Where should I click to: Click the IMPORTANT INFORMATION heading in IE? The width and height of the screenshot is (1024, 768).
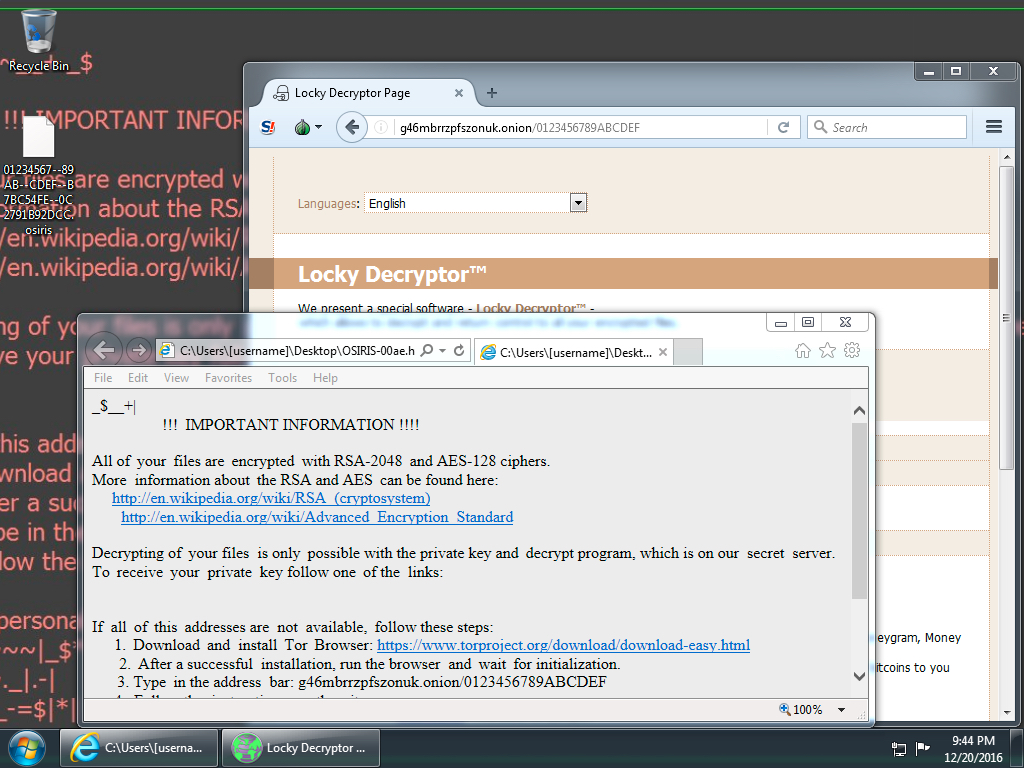[291, 425]
